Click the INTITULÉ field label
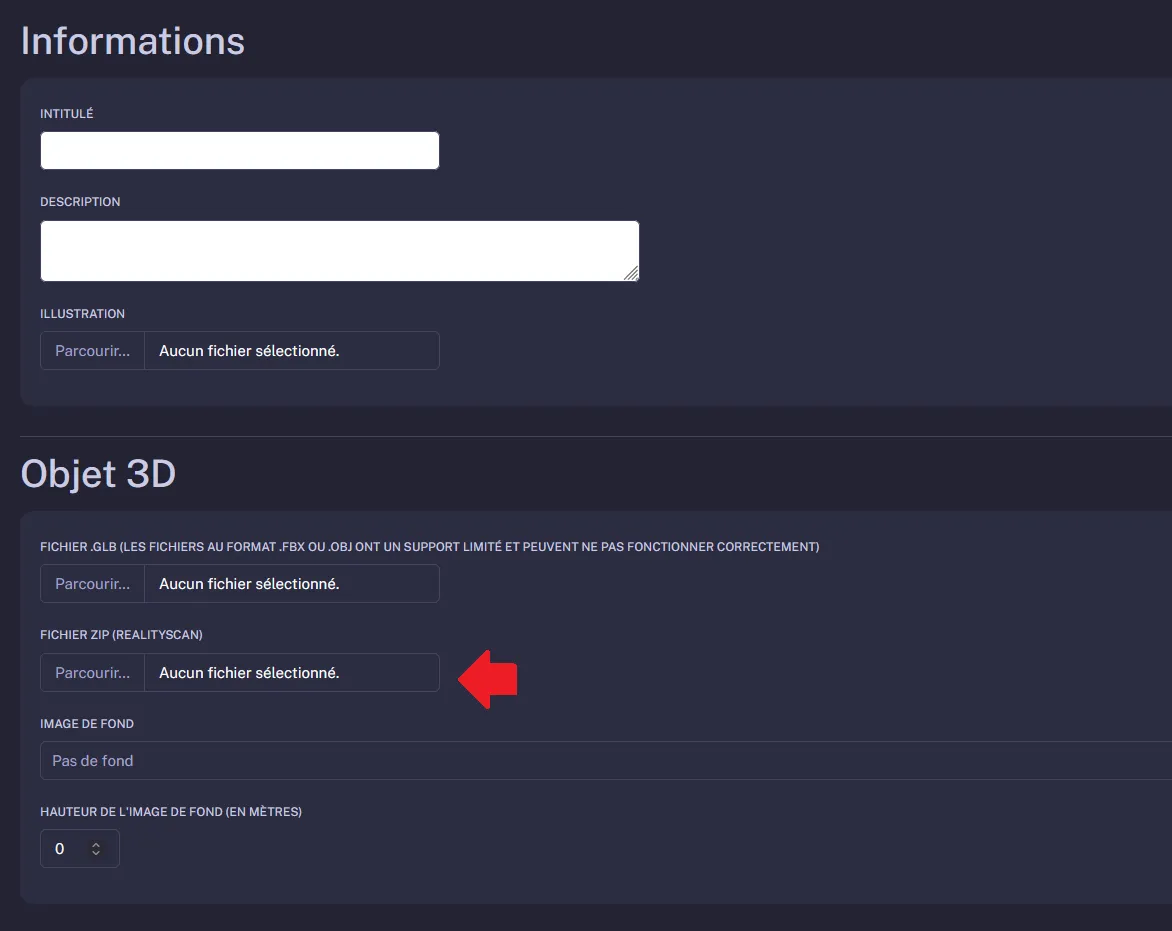This screenshot has height=931, width=1172. (x=66, y=113)
